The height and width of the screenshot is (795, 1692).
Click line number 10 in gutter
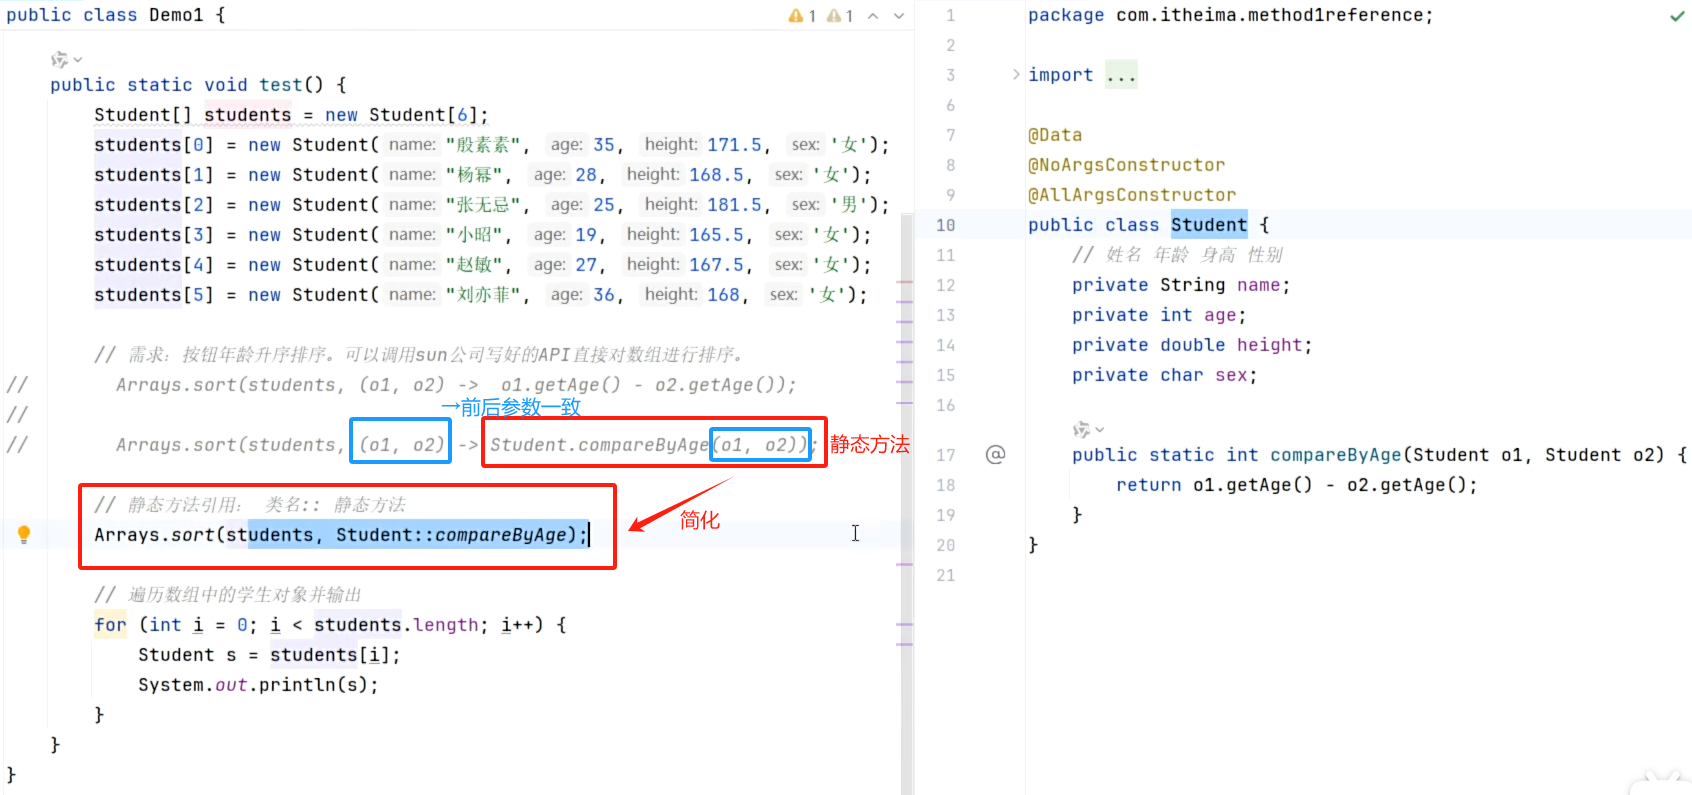click(945, 225)
